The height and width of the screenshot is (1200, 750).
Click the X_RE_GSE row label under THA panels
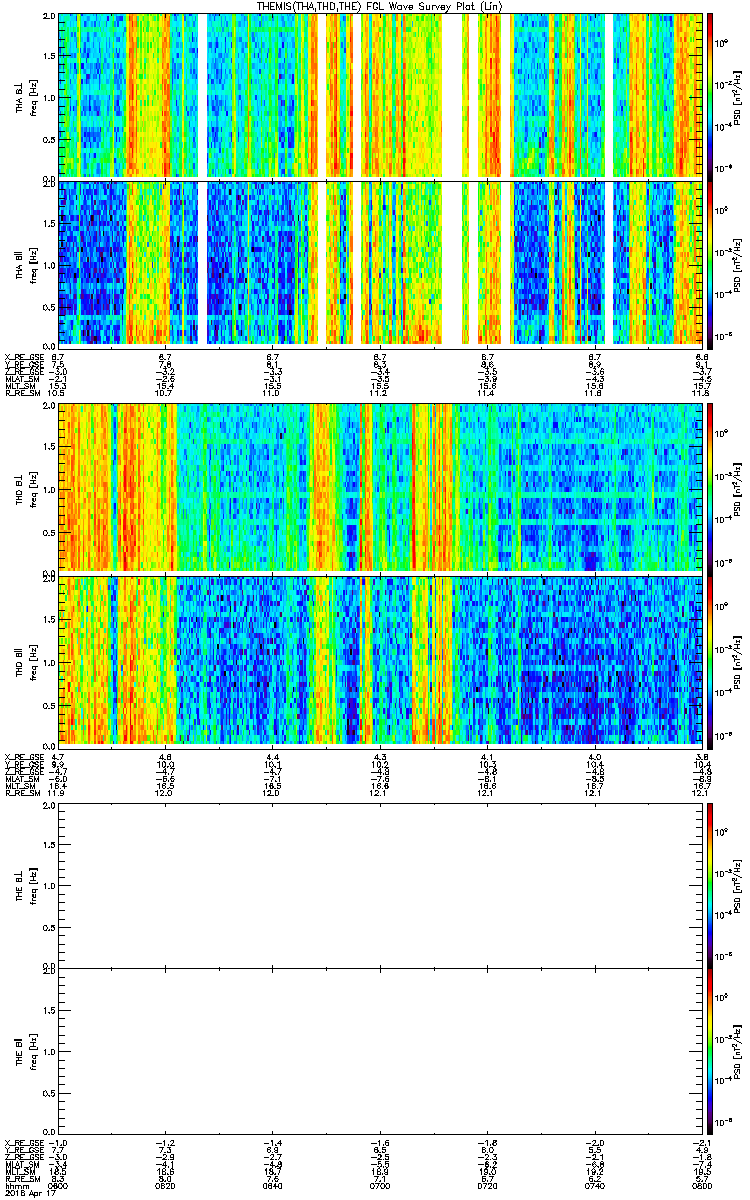click(x=24, y=356)
